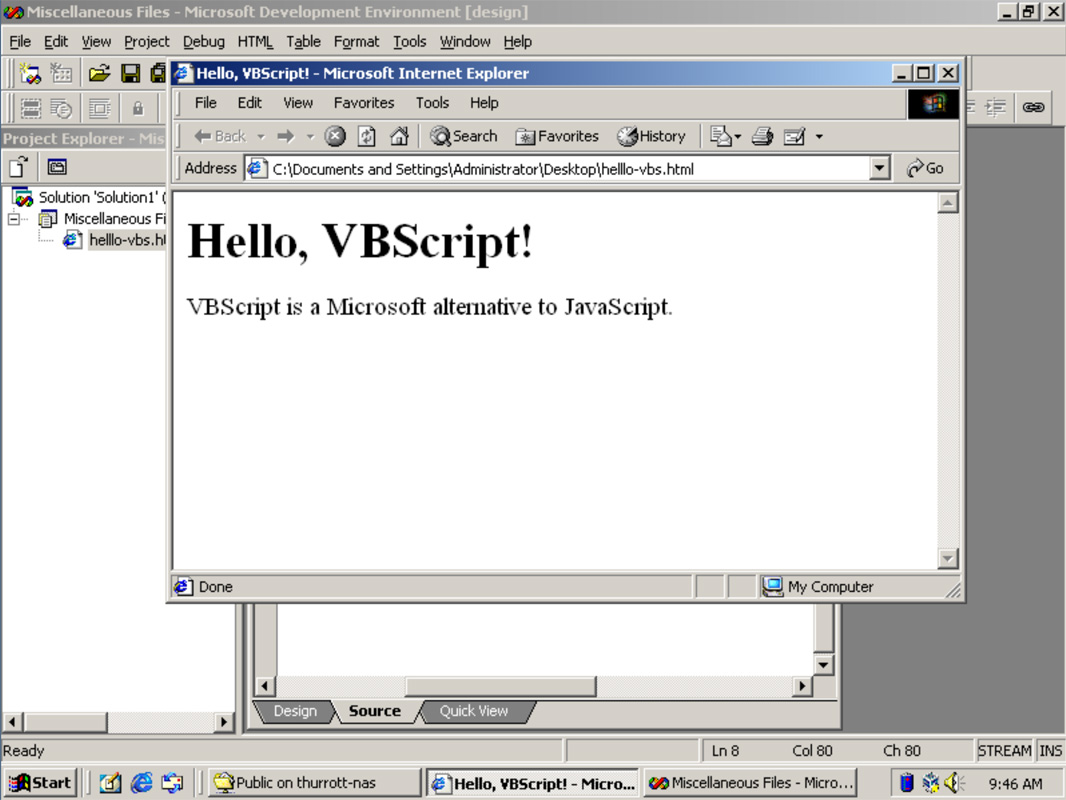The image size is (1066, 800).
Task: Click the Search button in IE toolbar
Action: point(463,136)
